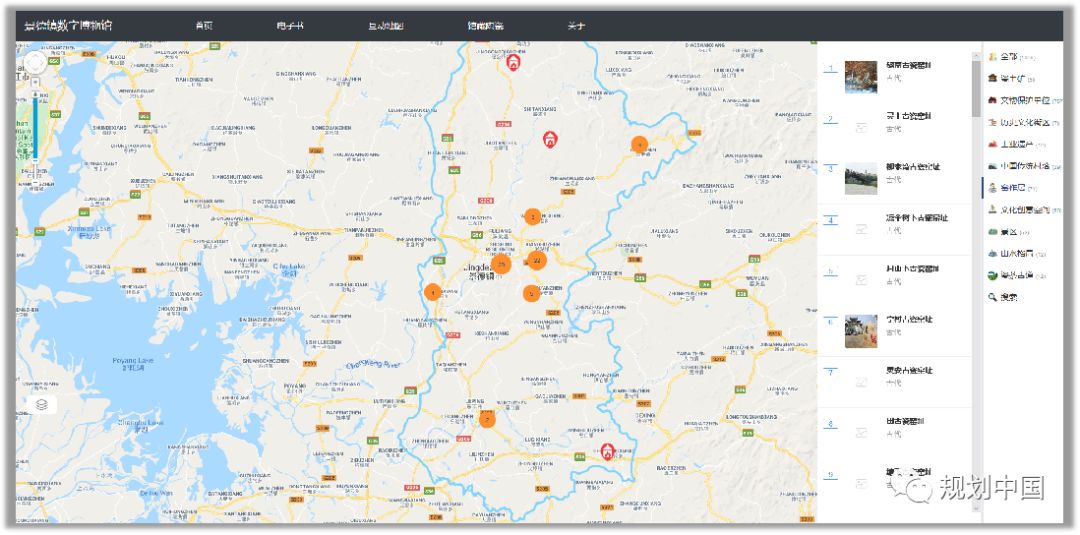Open the 首页 navigation item
1080x535 pixels.
204,25
